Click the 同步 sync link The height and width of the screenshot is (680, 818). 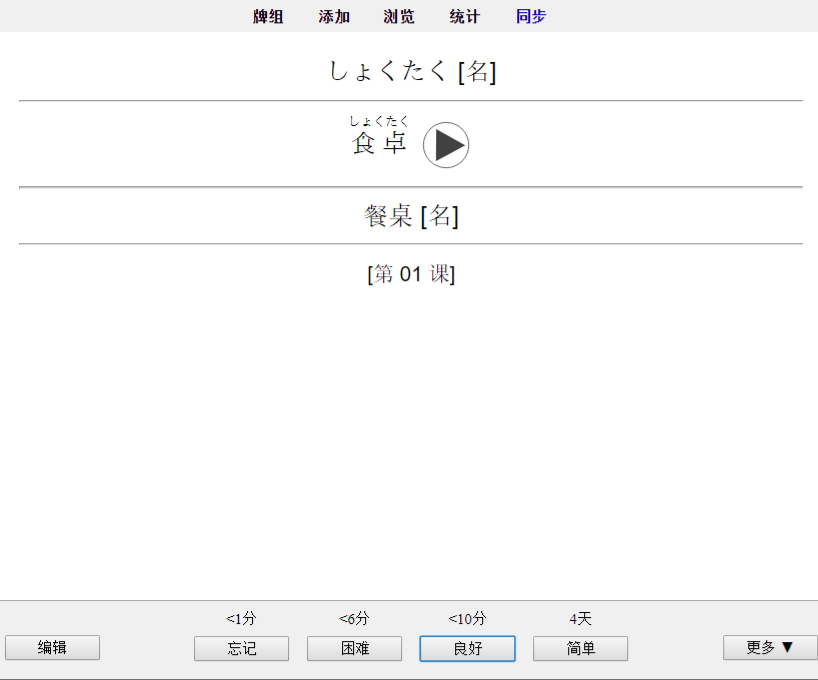click(x=531, y=17)
